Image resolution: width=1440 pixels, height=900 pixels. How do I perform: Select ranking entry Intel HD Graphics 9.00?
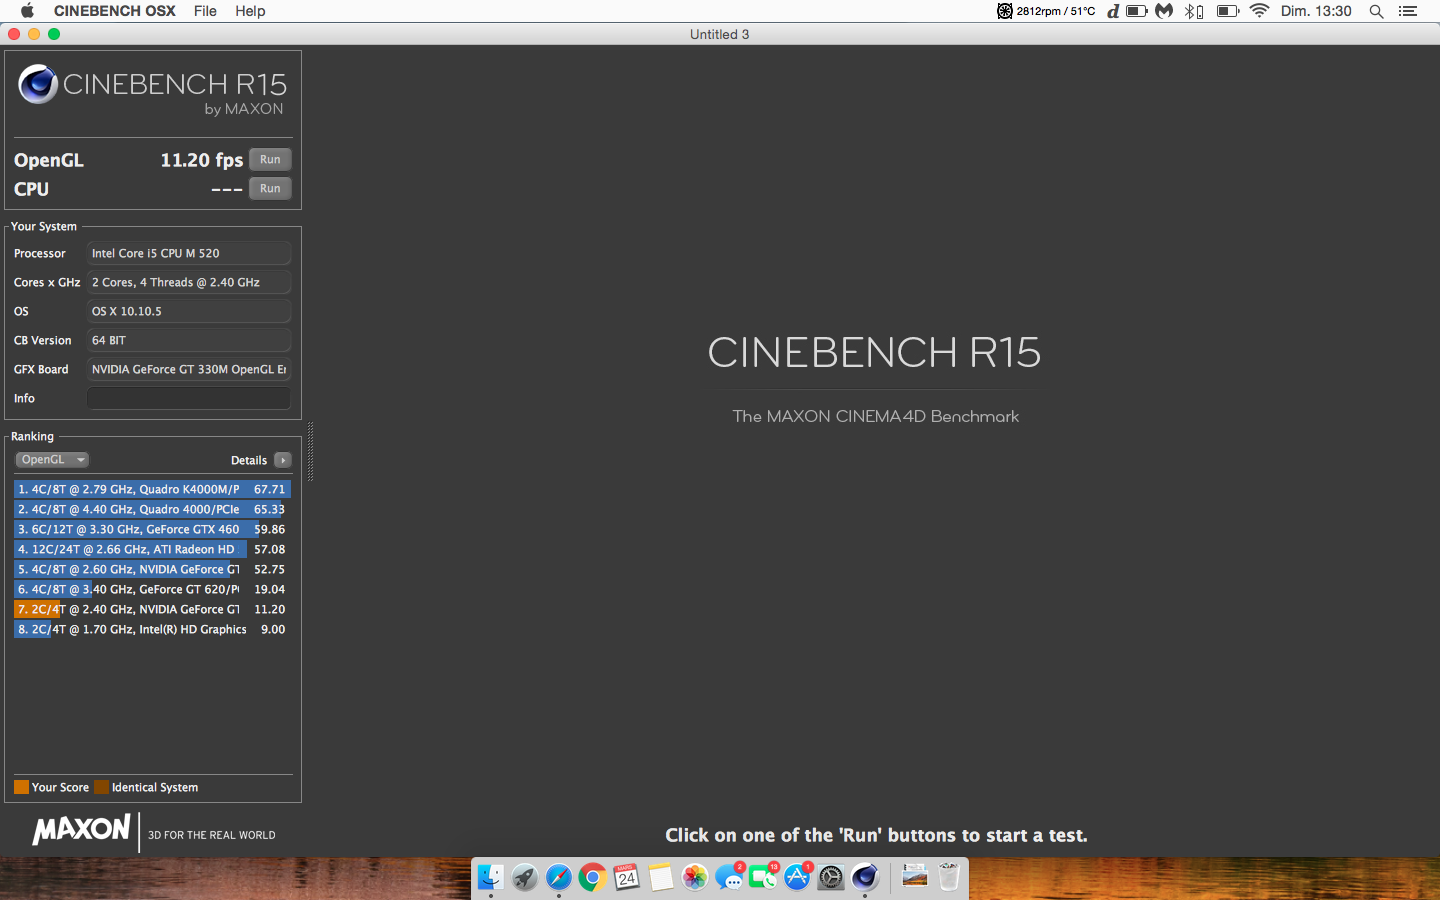click(152, 629)
